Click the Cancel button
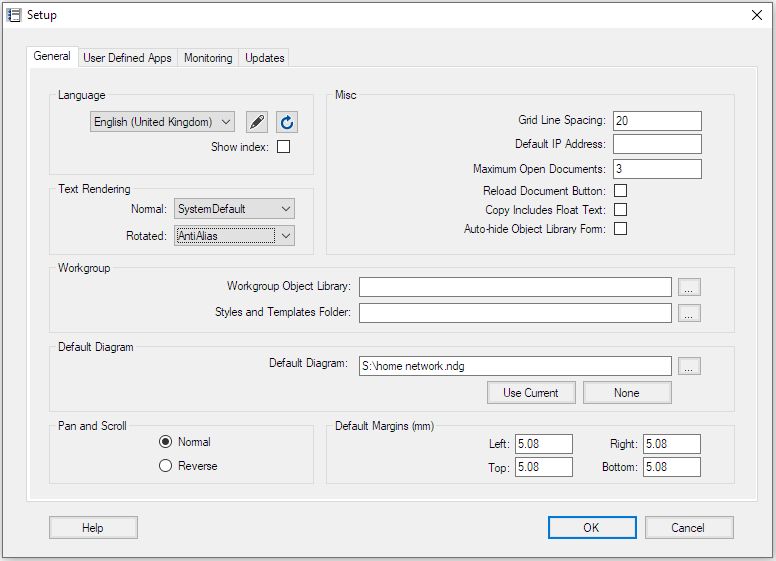Viewport: 776px width, 561px height. point(689,528)
